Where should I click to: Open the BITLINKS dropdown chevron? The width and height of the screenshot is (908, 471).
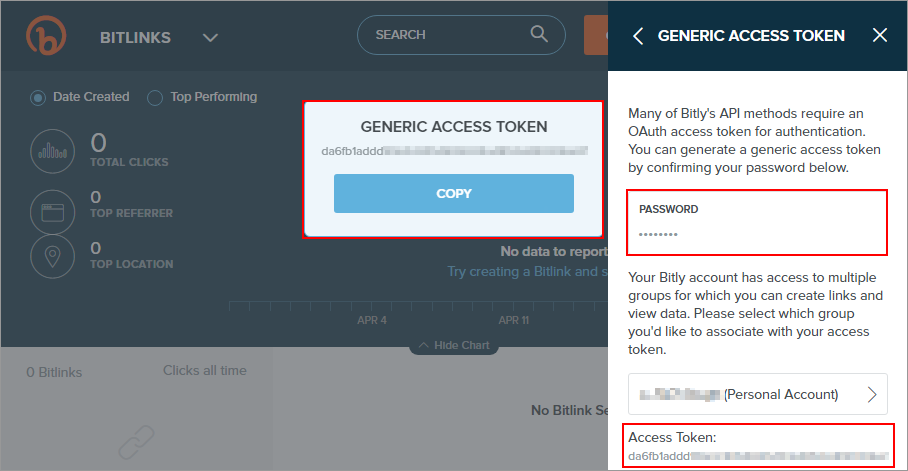pos(210,38)
